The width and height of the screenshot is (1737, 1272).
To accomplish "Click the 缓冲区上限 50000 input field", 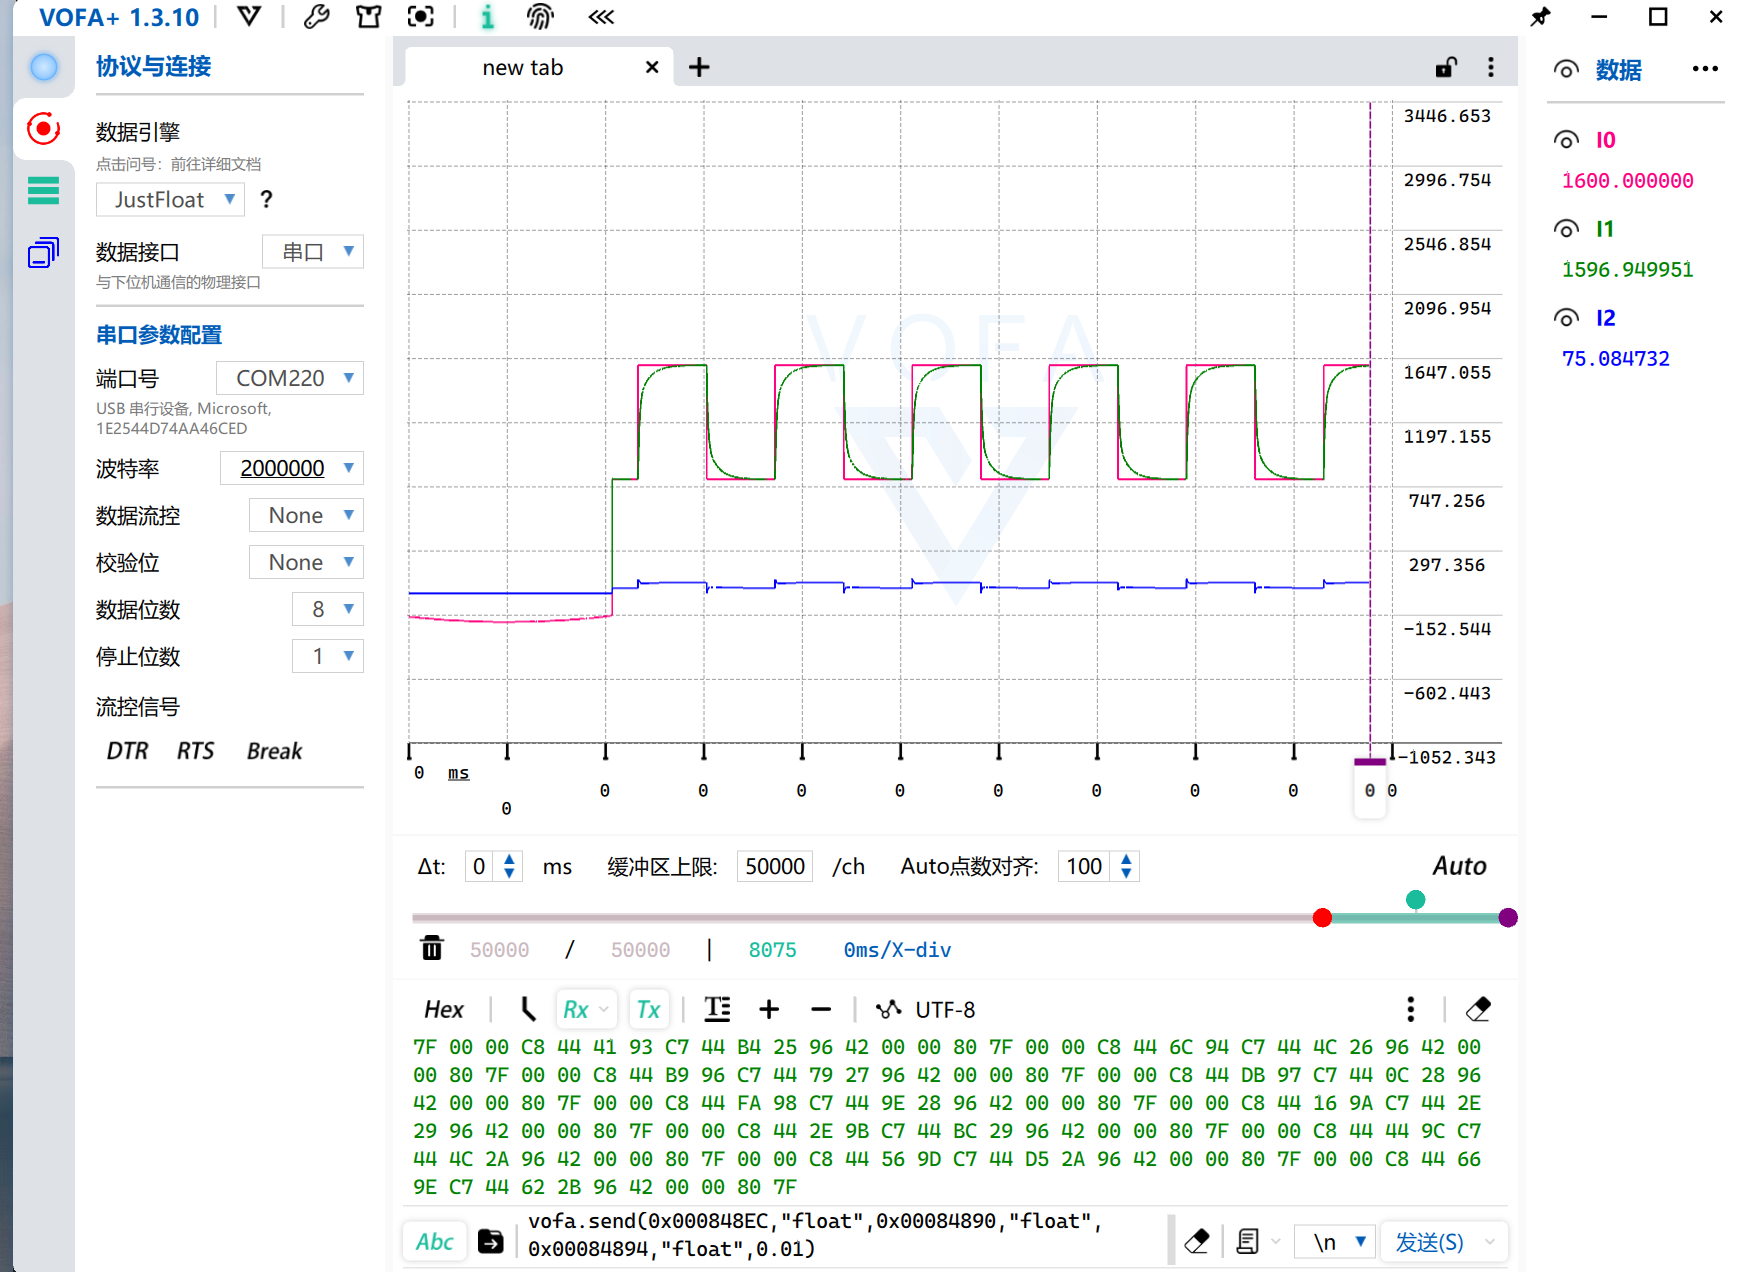I will [x=775, y=866].
